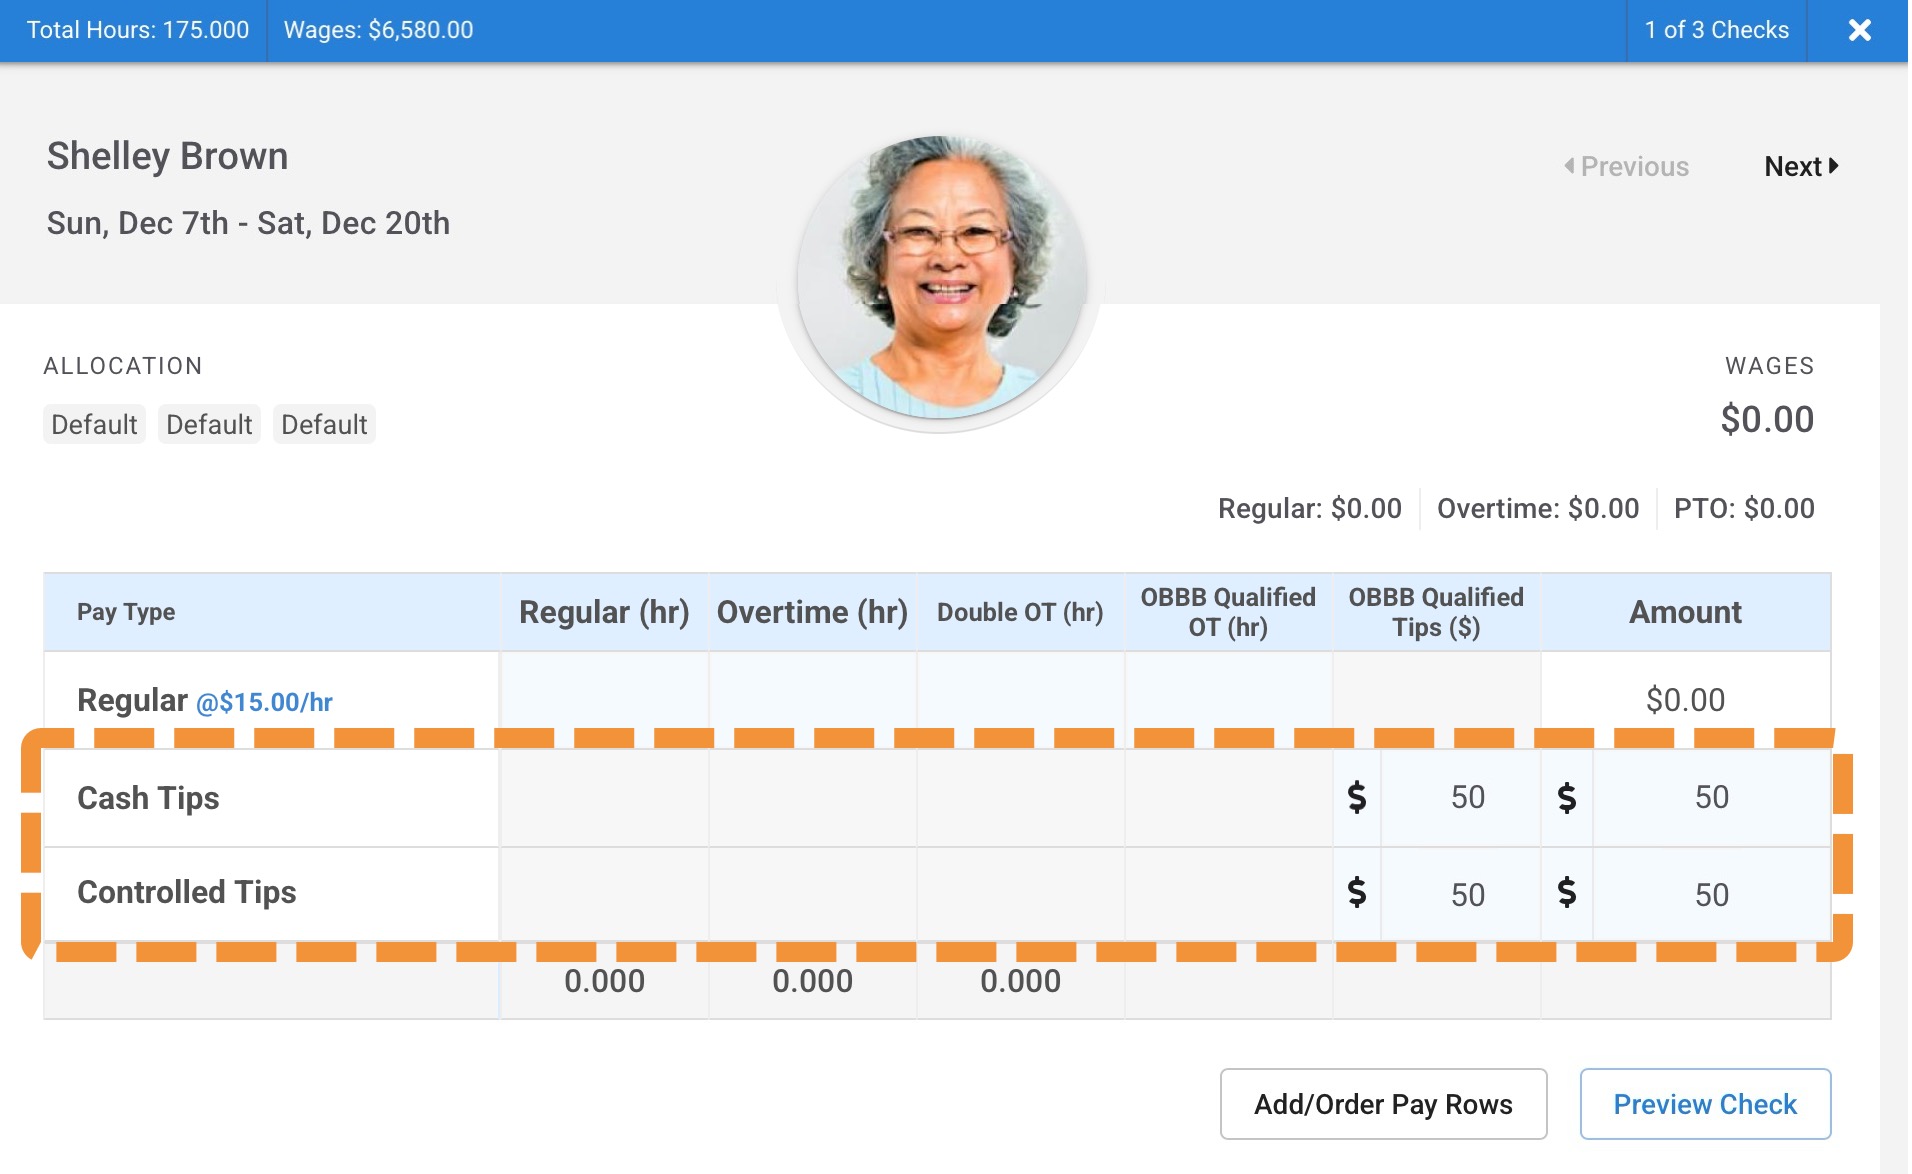Click Shelley Brown's profile photo

tap(940, 278)
